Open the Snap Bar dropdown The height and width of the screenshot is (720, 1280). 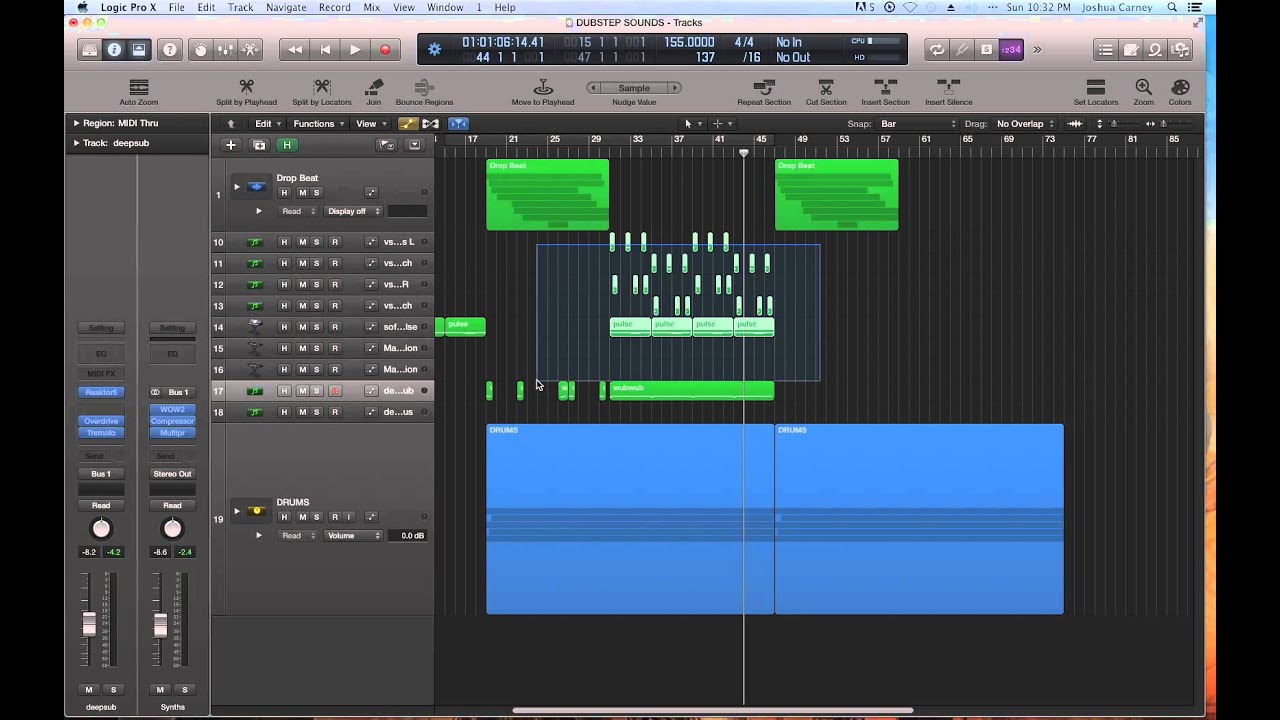pos(915,124)
